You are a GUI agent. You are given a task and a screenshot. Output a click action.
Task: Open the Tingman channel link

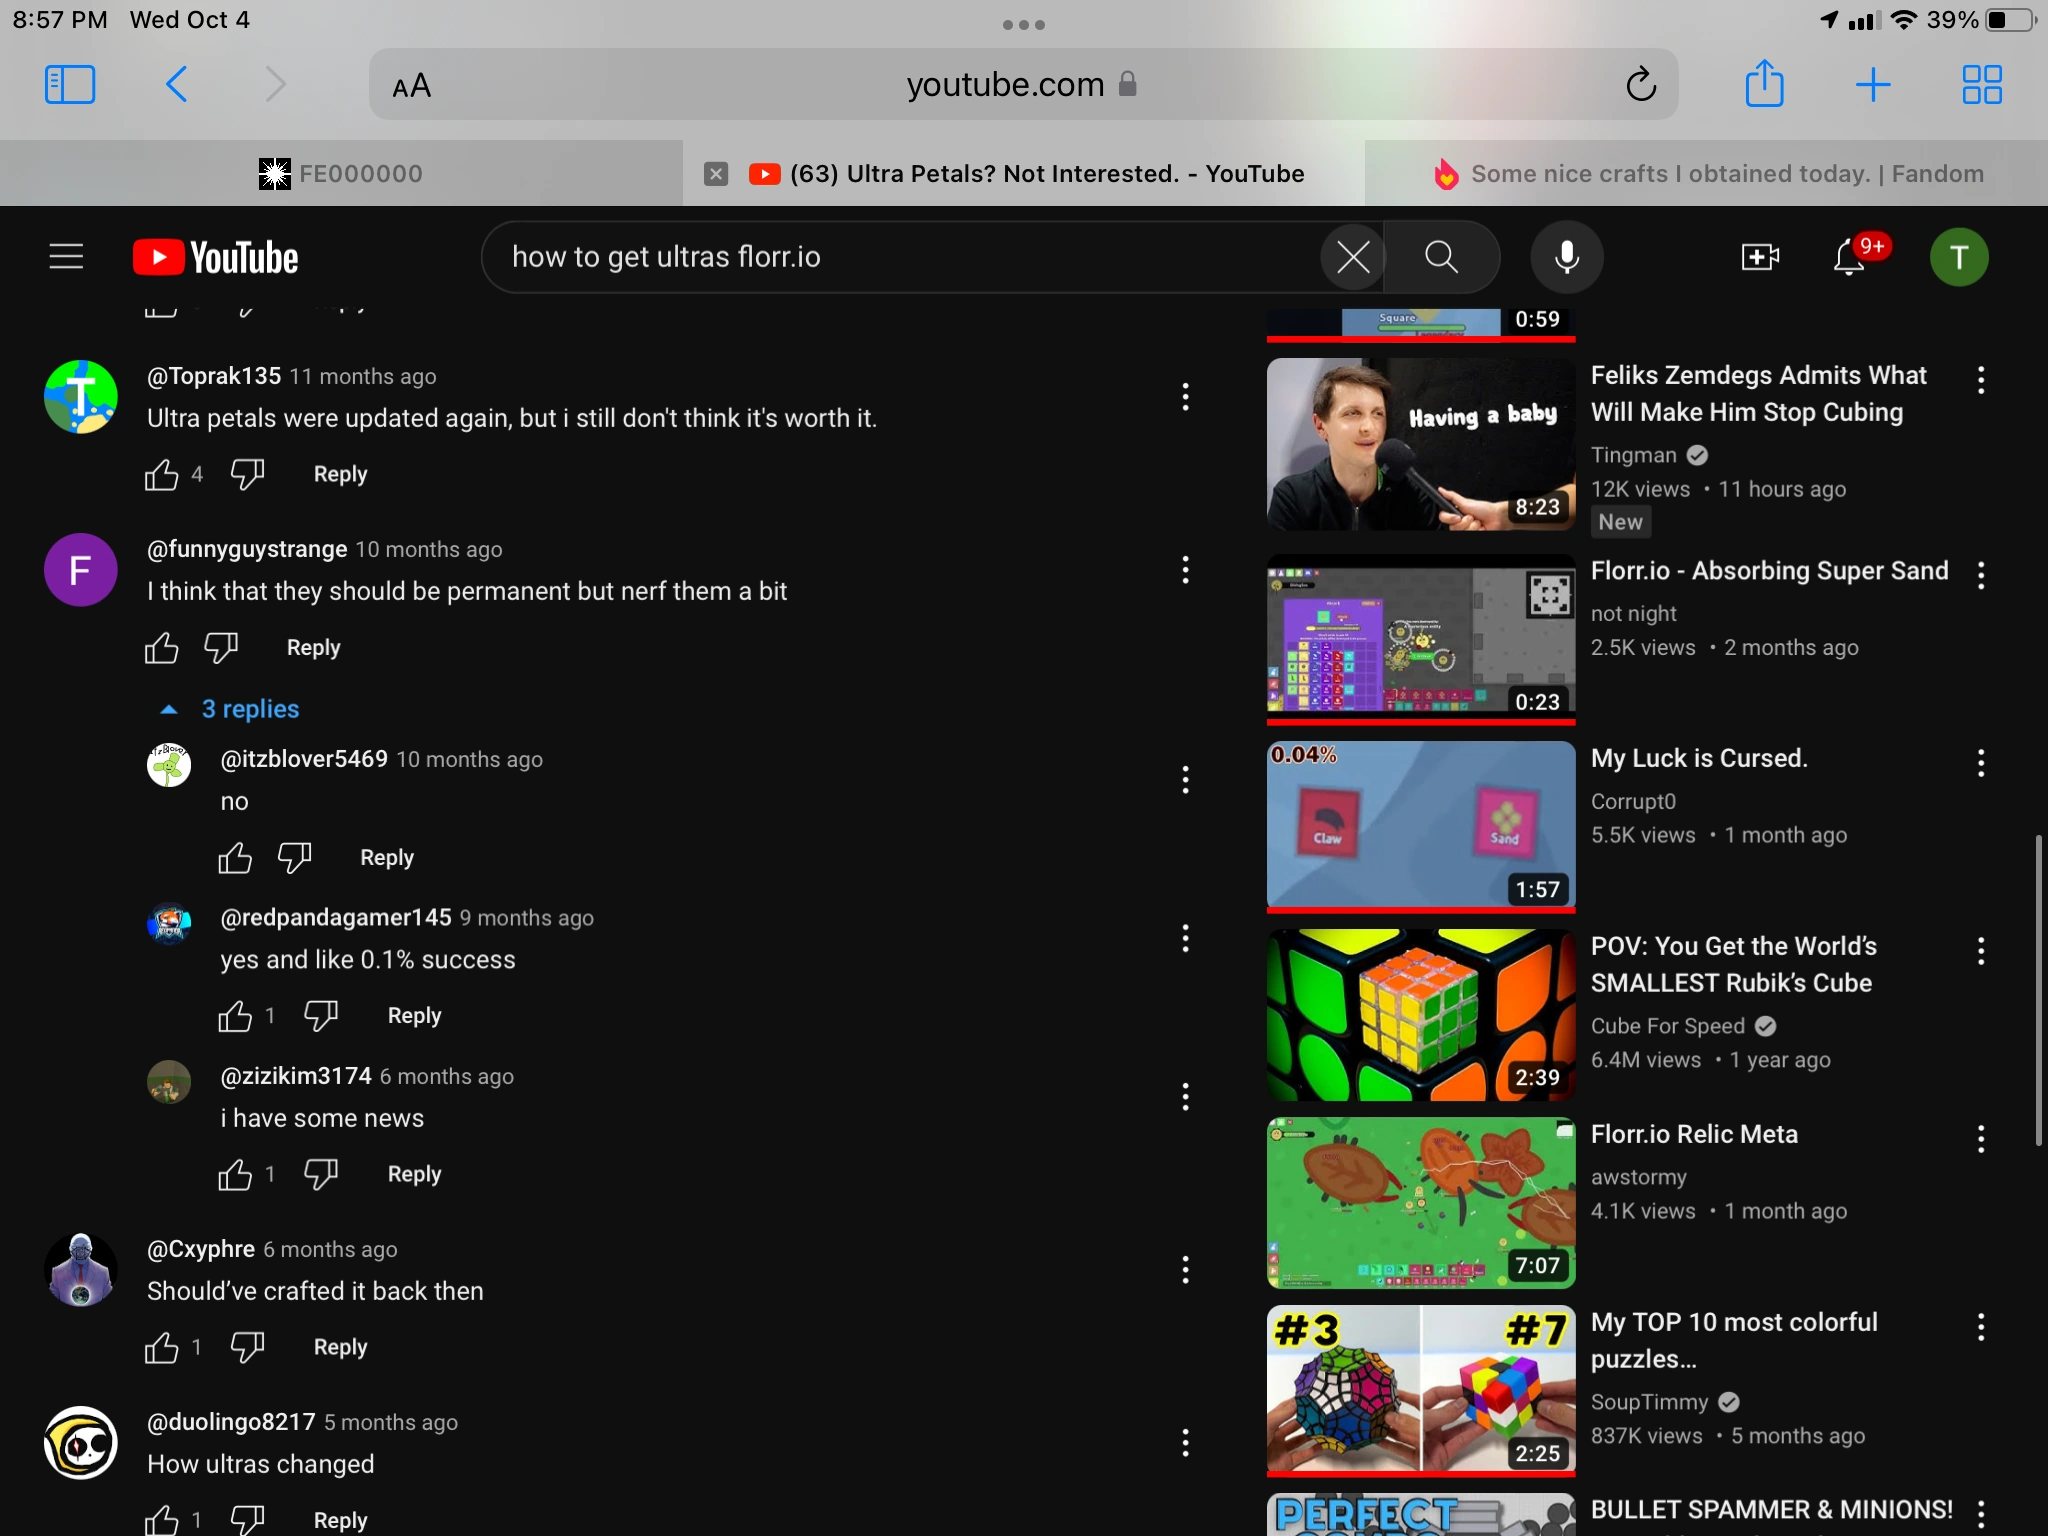point(1633,455)
